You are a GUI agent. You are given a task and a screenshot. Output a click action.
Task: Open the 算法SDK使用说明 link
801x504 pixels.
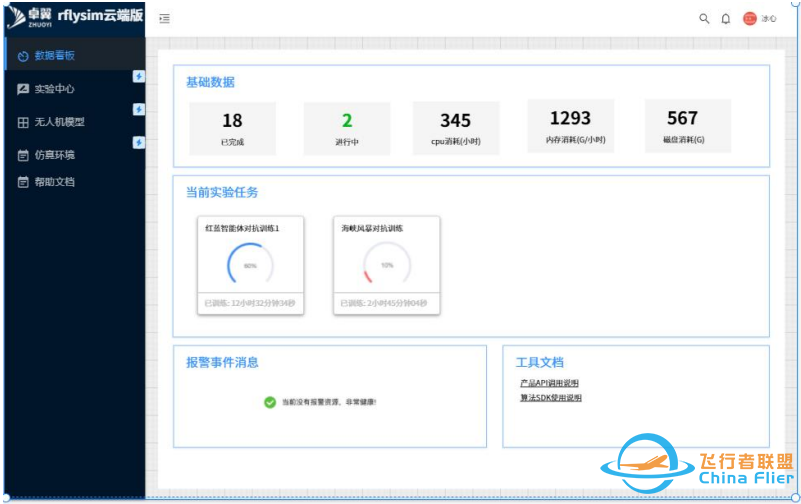(551, 398)
